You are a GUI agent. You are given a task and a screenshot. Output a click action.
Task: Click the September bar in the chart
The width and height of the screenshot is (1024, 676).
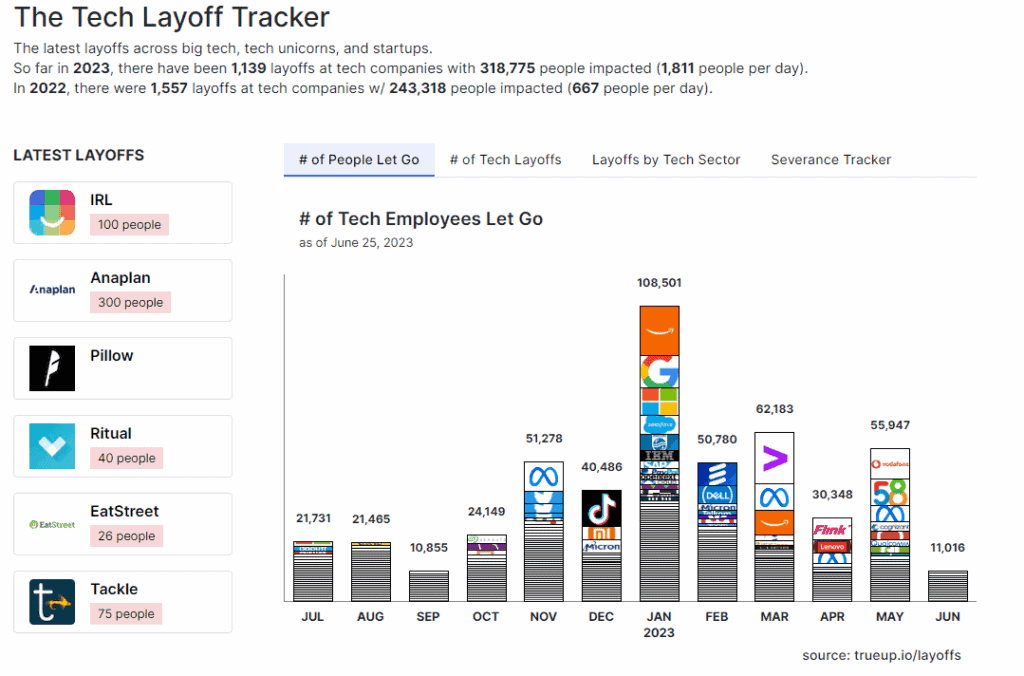coord(428,586)
